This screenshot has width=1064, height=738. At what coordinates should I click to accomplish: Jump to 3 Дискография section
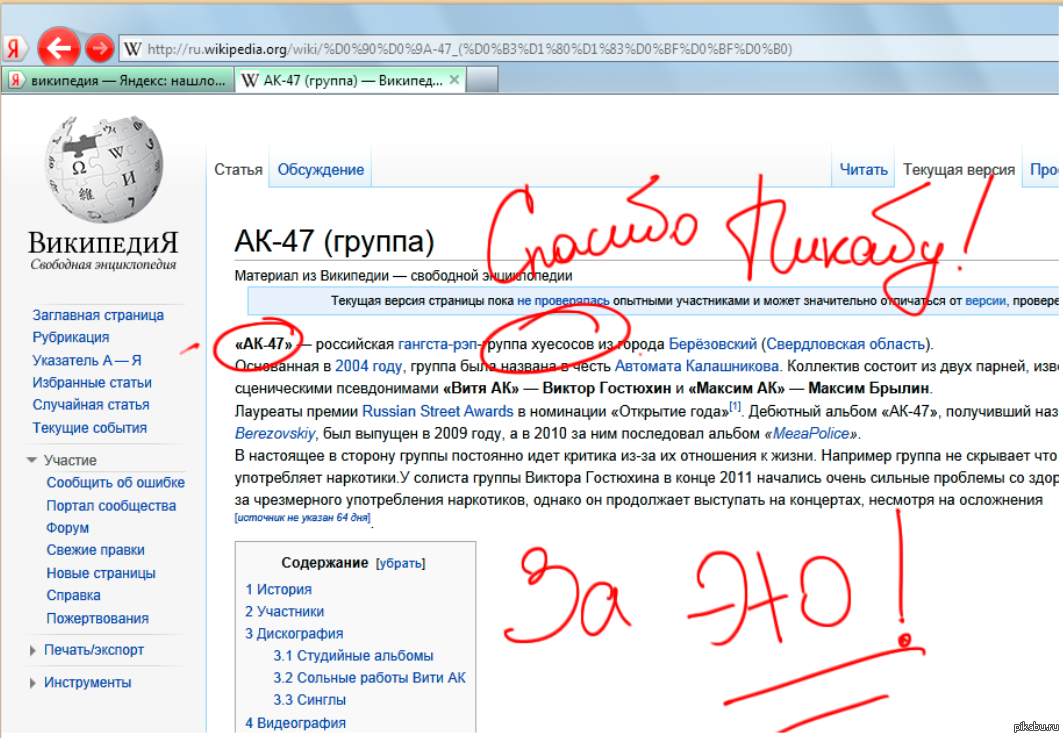tap(294, 634)
